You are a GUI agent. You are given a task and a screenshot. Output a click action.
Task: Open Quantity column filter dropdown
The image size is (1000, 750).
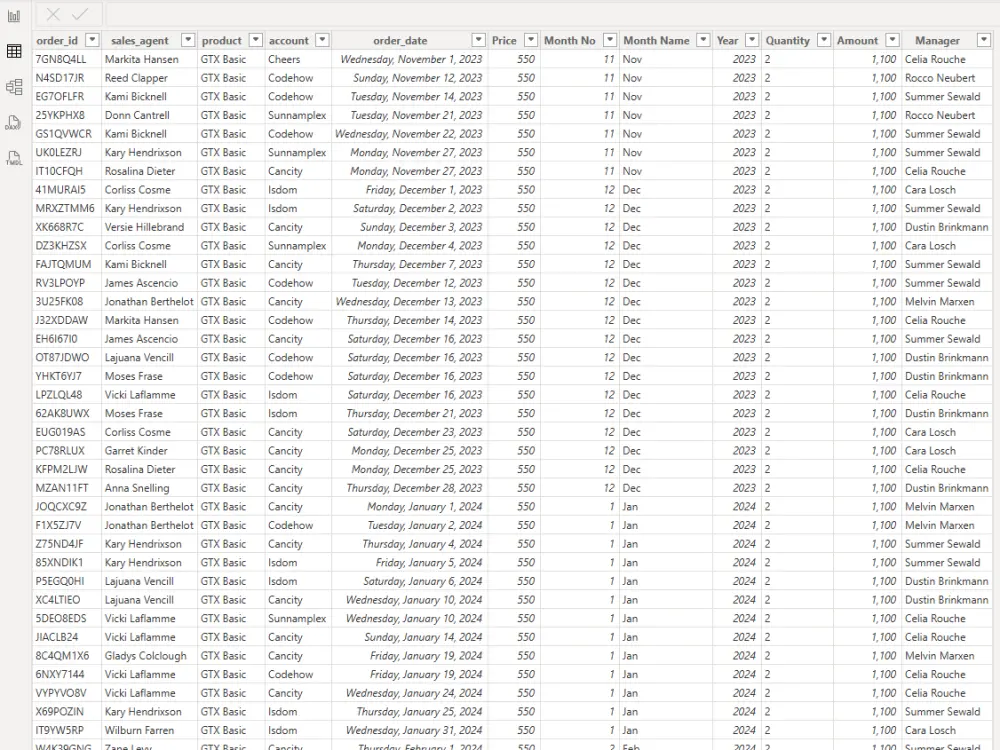[825, 40]
